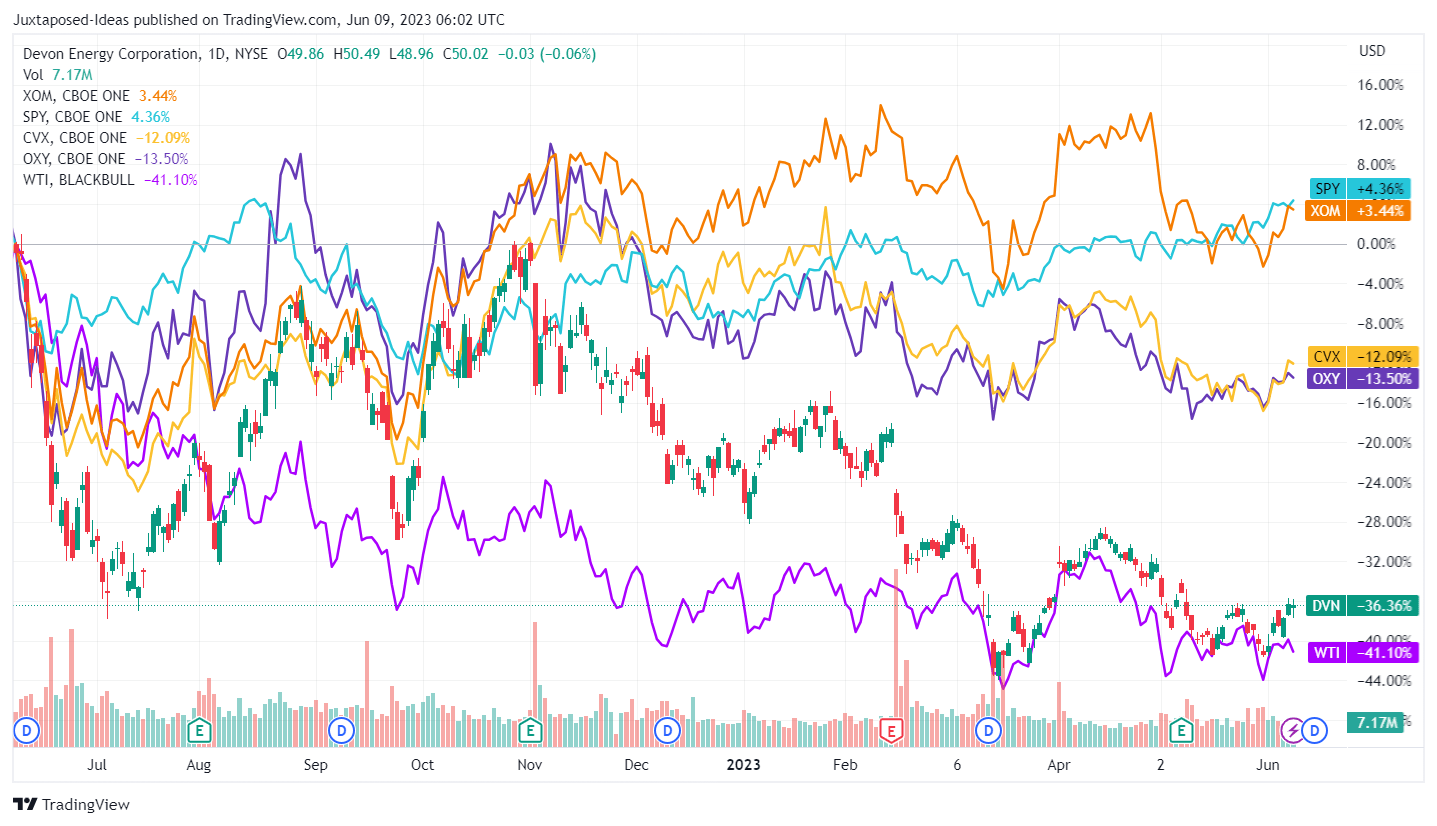This screenshot has width=1437, height=826.
Task: Click the -20.00% axis label
Action: [1382, 443]
